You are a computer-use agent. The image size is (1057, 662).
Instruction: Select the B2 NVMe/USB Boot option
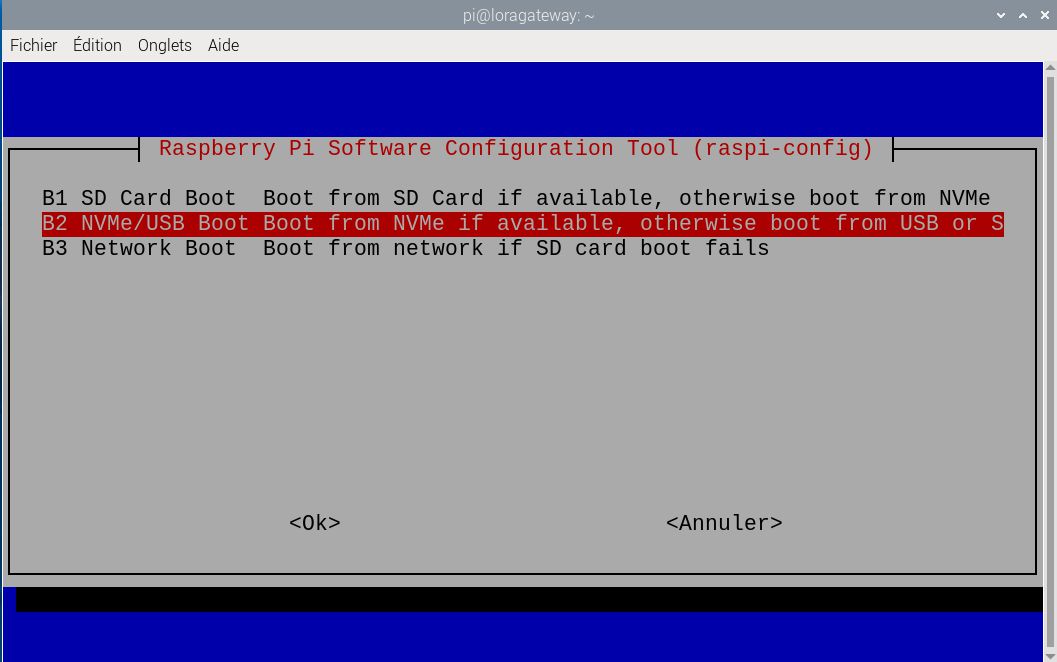point(522,223)
